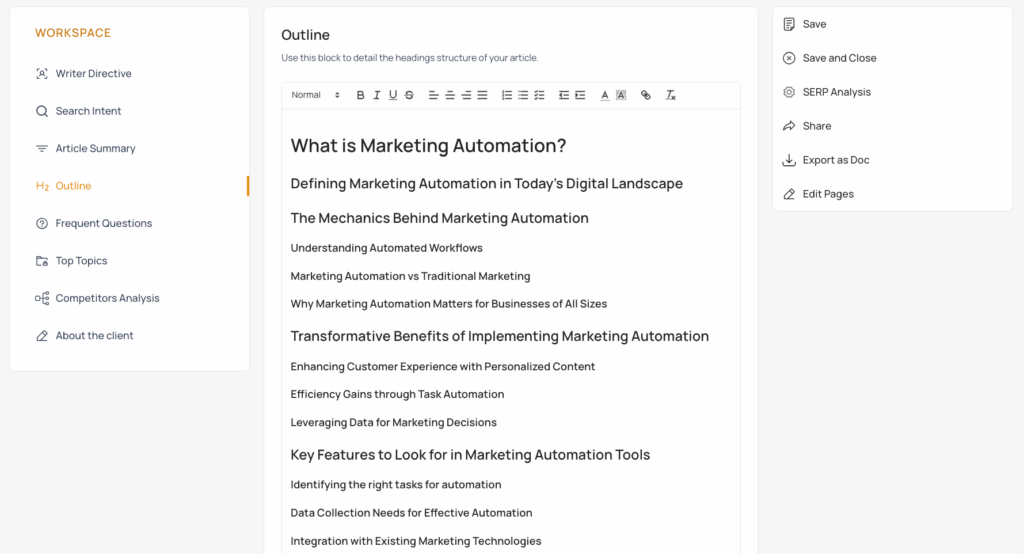Toggle the checklist format
This screenshot has height=554, width=1024.
point(539,95)
